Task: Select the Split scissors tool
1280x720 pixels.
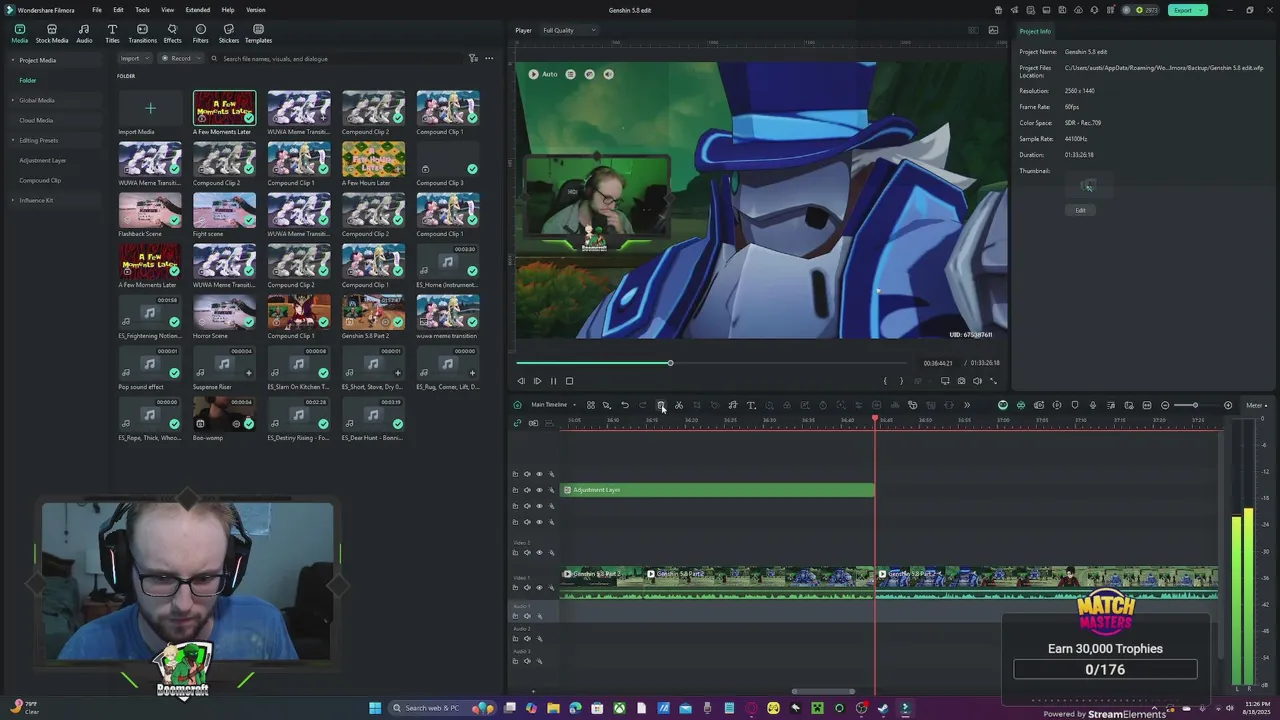Action: pos(679,405)
